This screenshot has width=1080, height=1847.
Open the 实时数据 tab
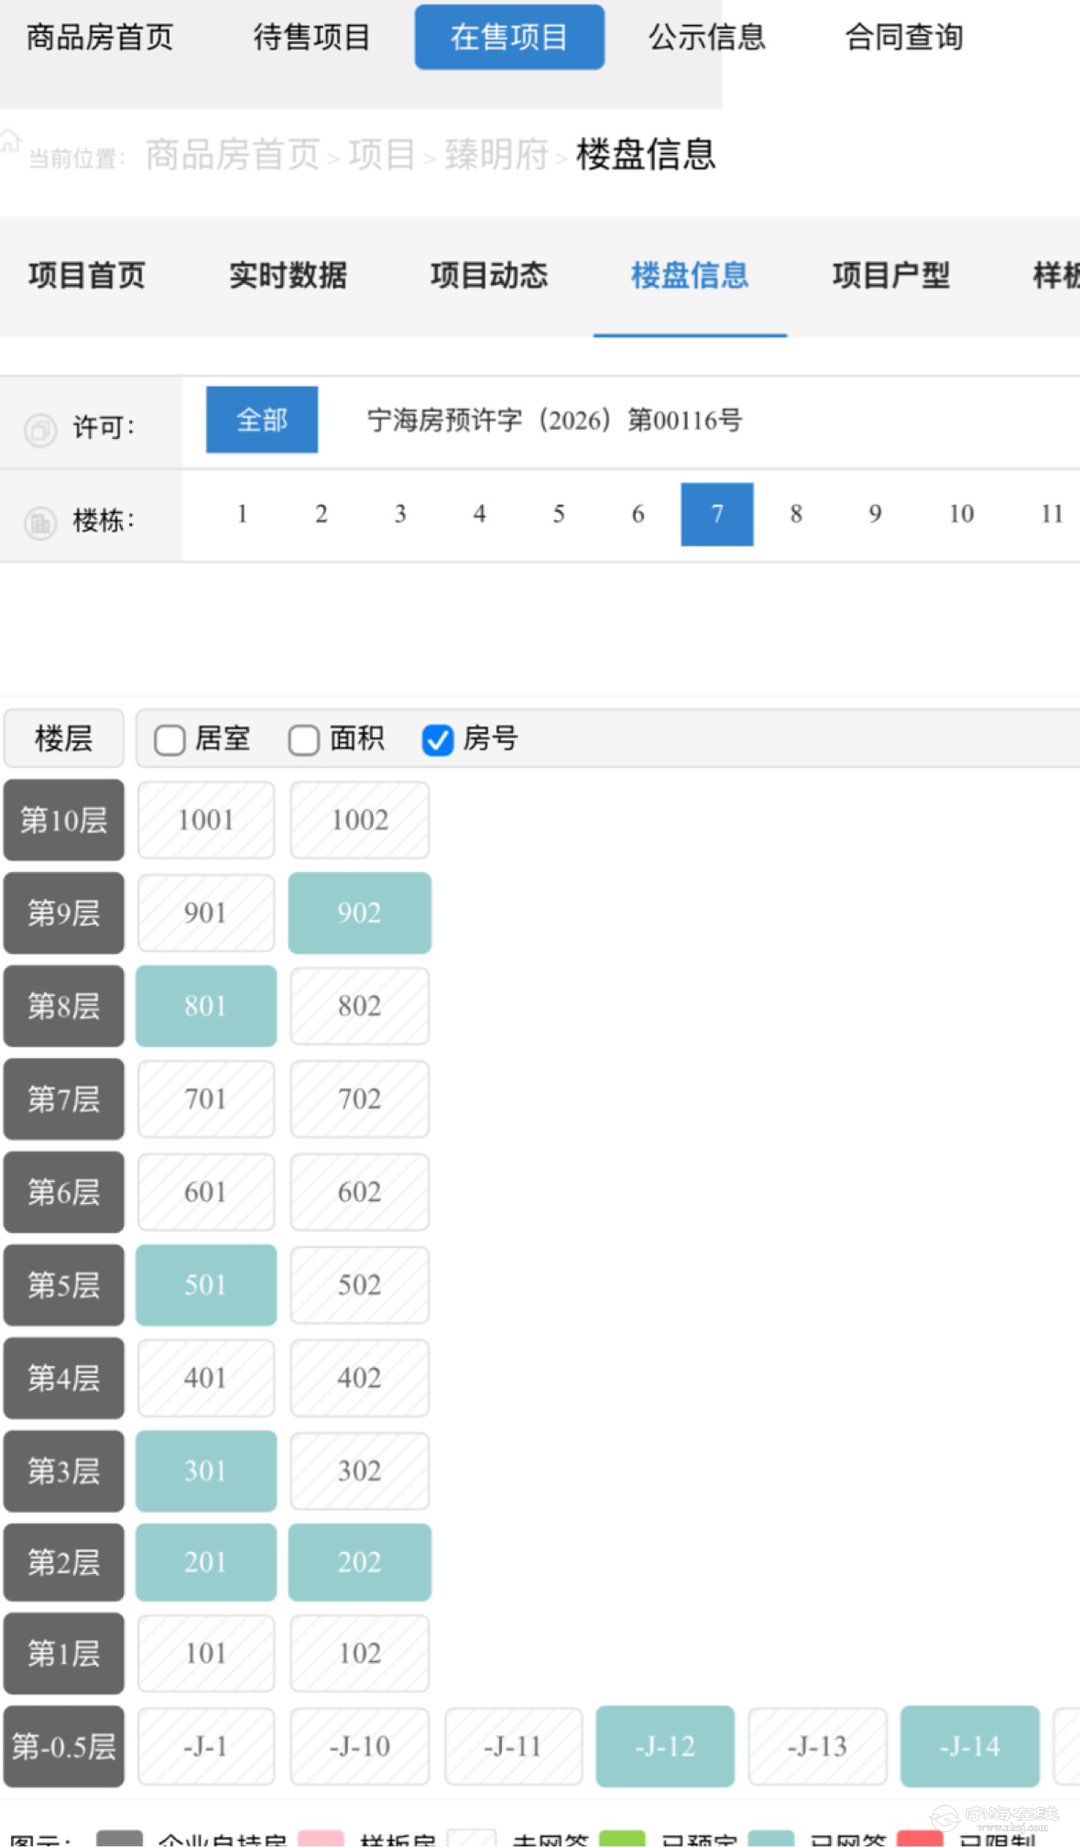click(x=288, y=275)
